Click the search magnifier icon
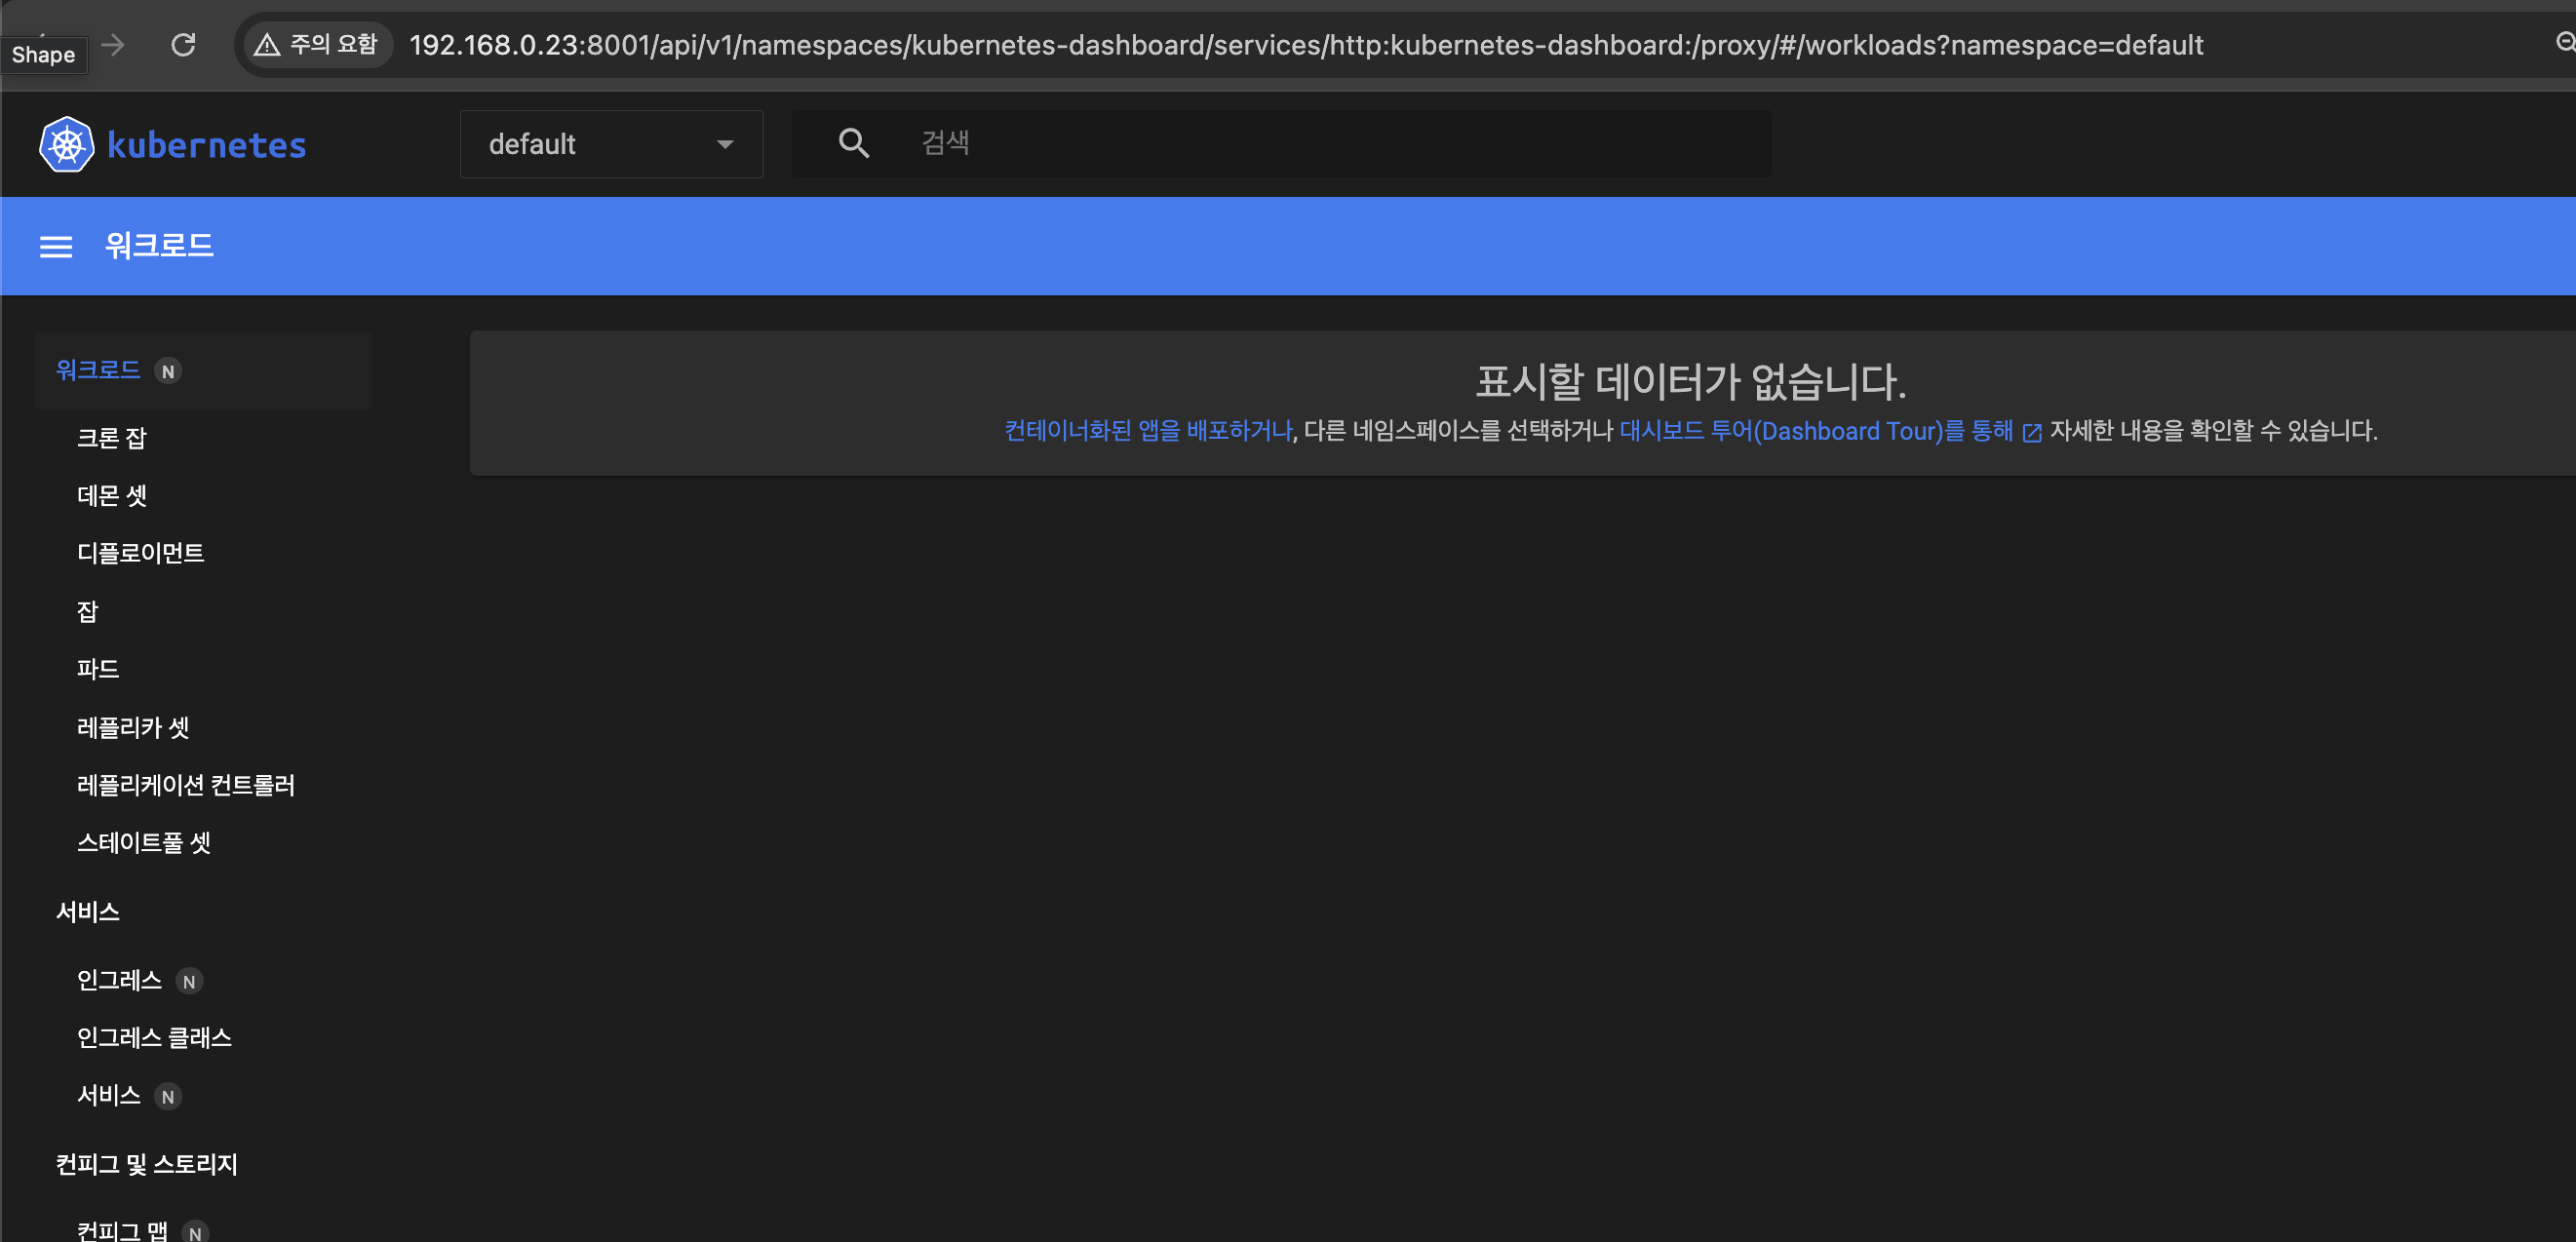 tap(853, 144)
